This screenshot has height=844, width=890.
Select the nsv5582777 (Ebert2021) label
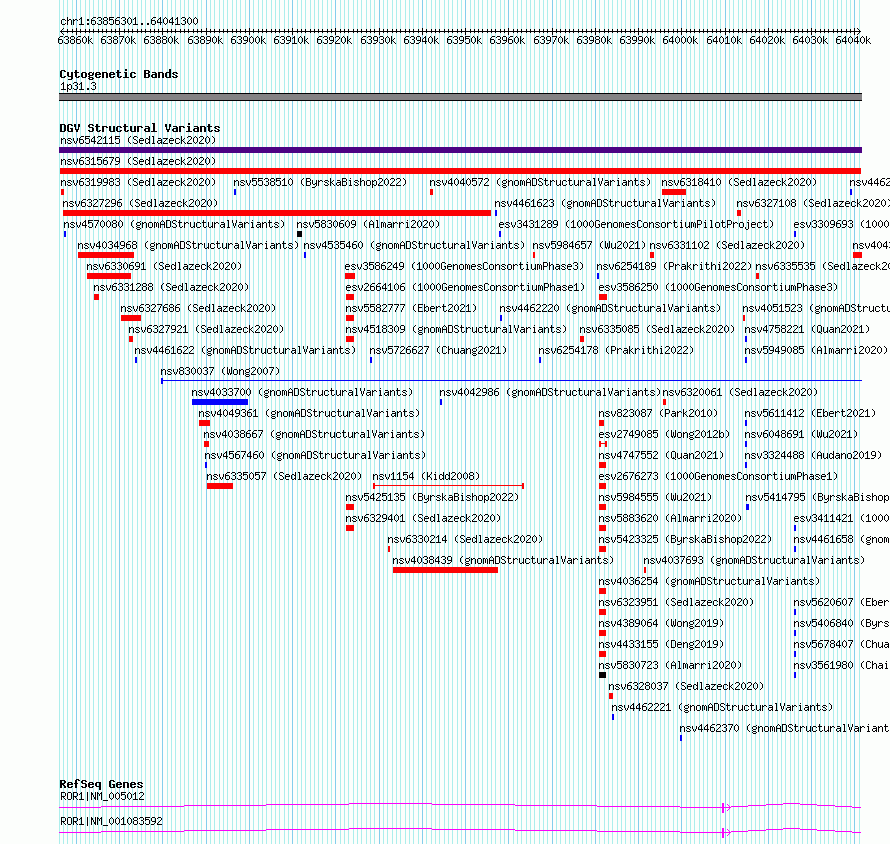click(x=411, y=308)
